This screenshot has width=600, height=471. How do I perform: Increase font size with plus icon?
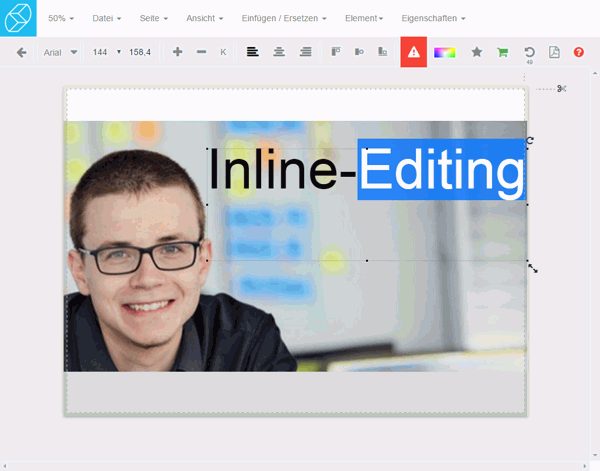[x=177, y=52]
